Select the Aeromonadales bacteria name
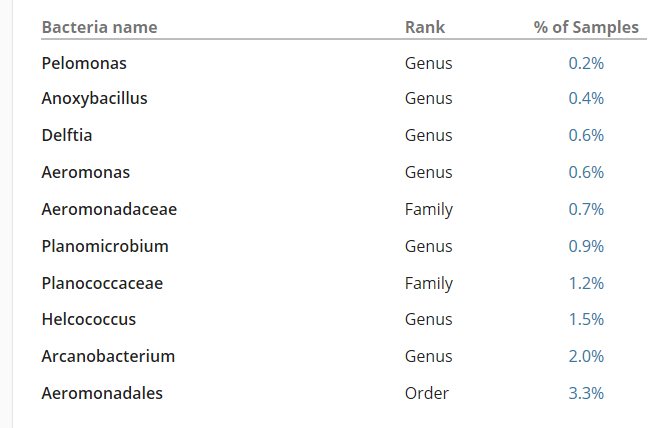 102,393
